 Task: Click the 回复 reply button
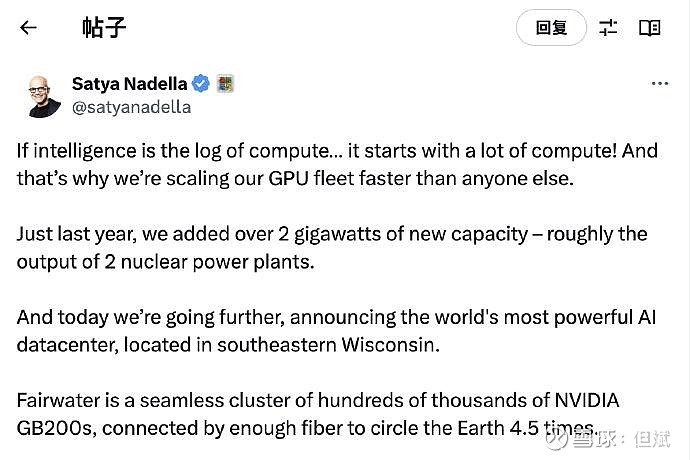coord(551,28)
